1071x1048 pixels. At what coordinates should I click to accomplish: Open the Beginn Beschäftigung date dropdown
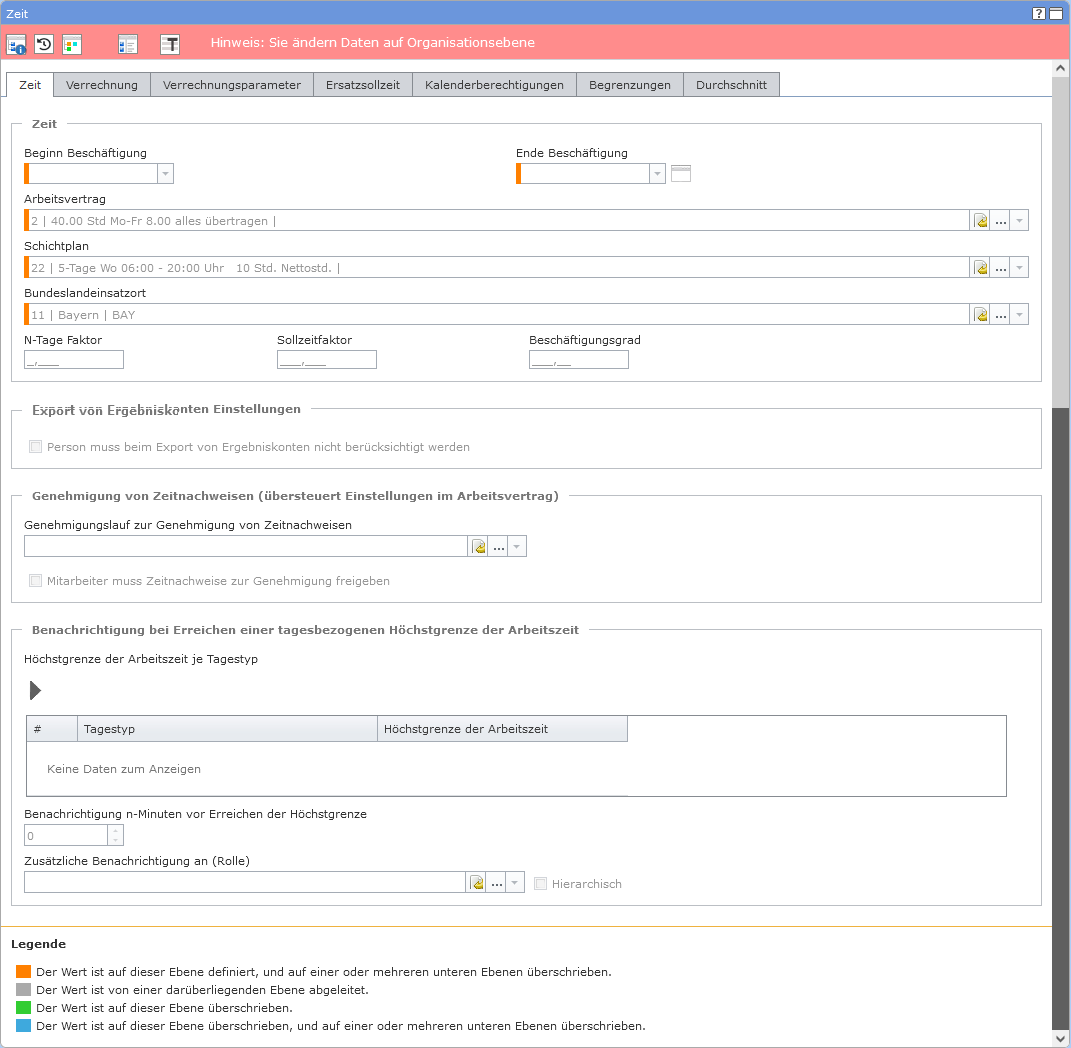[165, 174]
